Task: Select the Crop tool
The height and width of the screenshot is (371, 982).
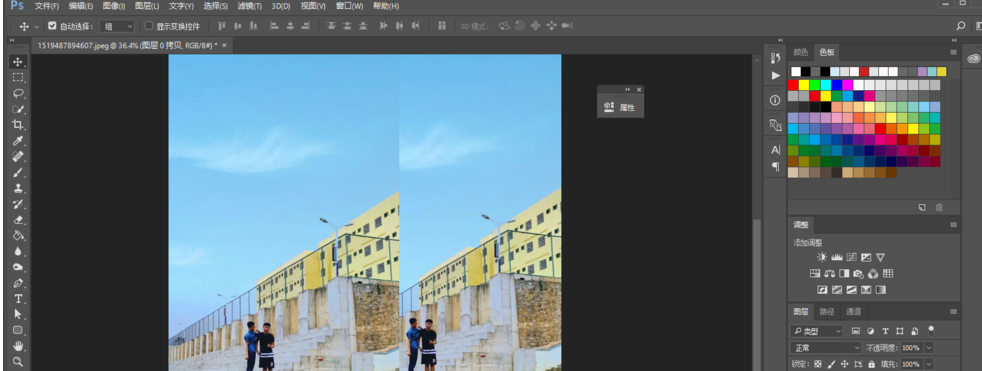Action: pyautogui.click(x=18, y=125)
